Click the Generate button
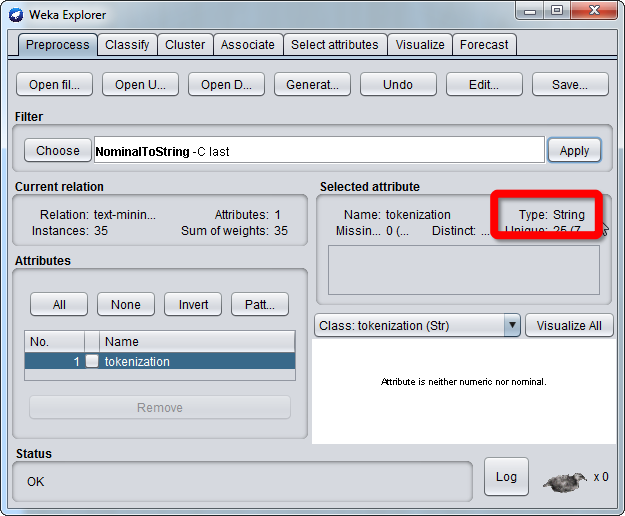 (x=312, y=84)
